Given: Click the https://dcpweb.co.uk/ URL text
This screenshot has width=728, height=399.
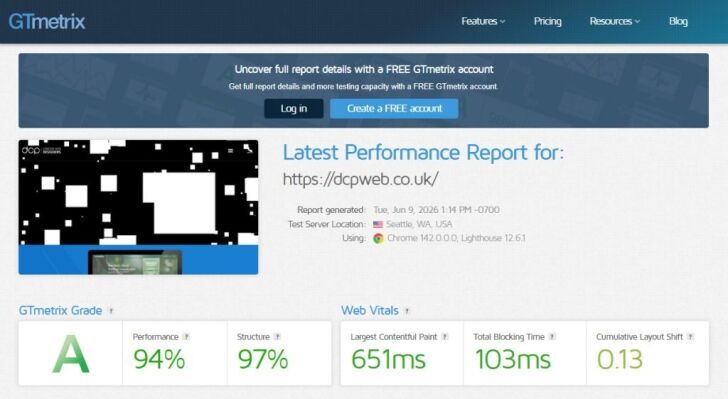Looking at the screenshot, I should click(360, 179).
